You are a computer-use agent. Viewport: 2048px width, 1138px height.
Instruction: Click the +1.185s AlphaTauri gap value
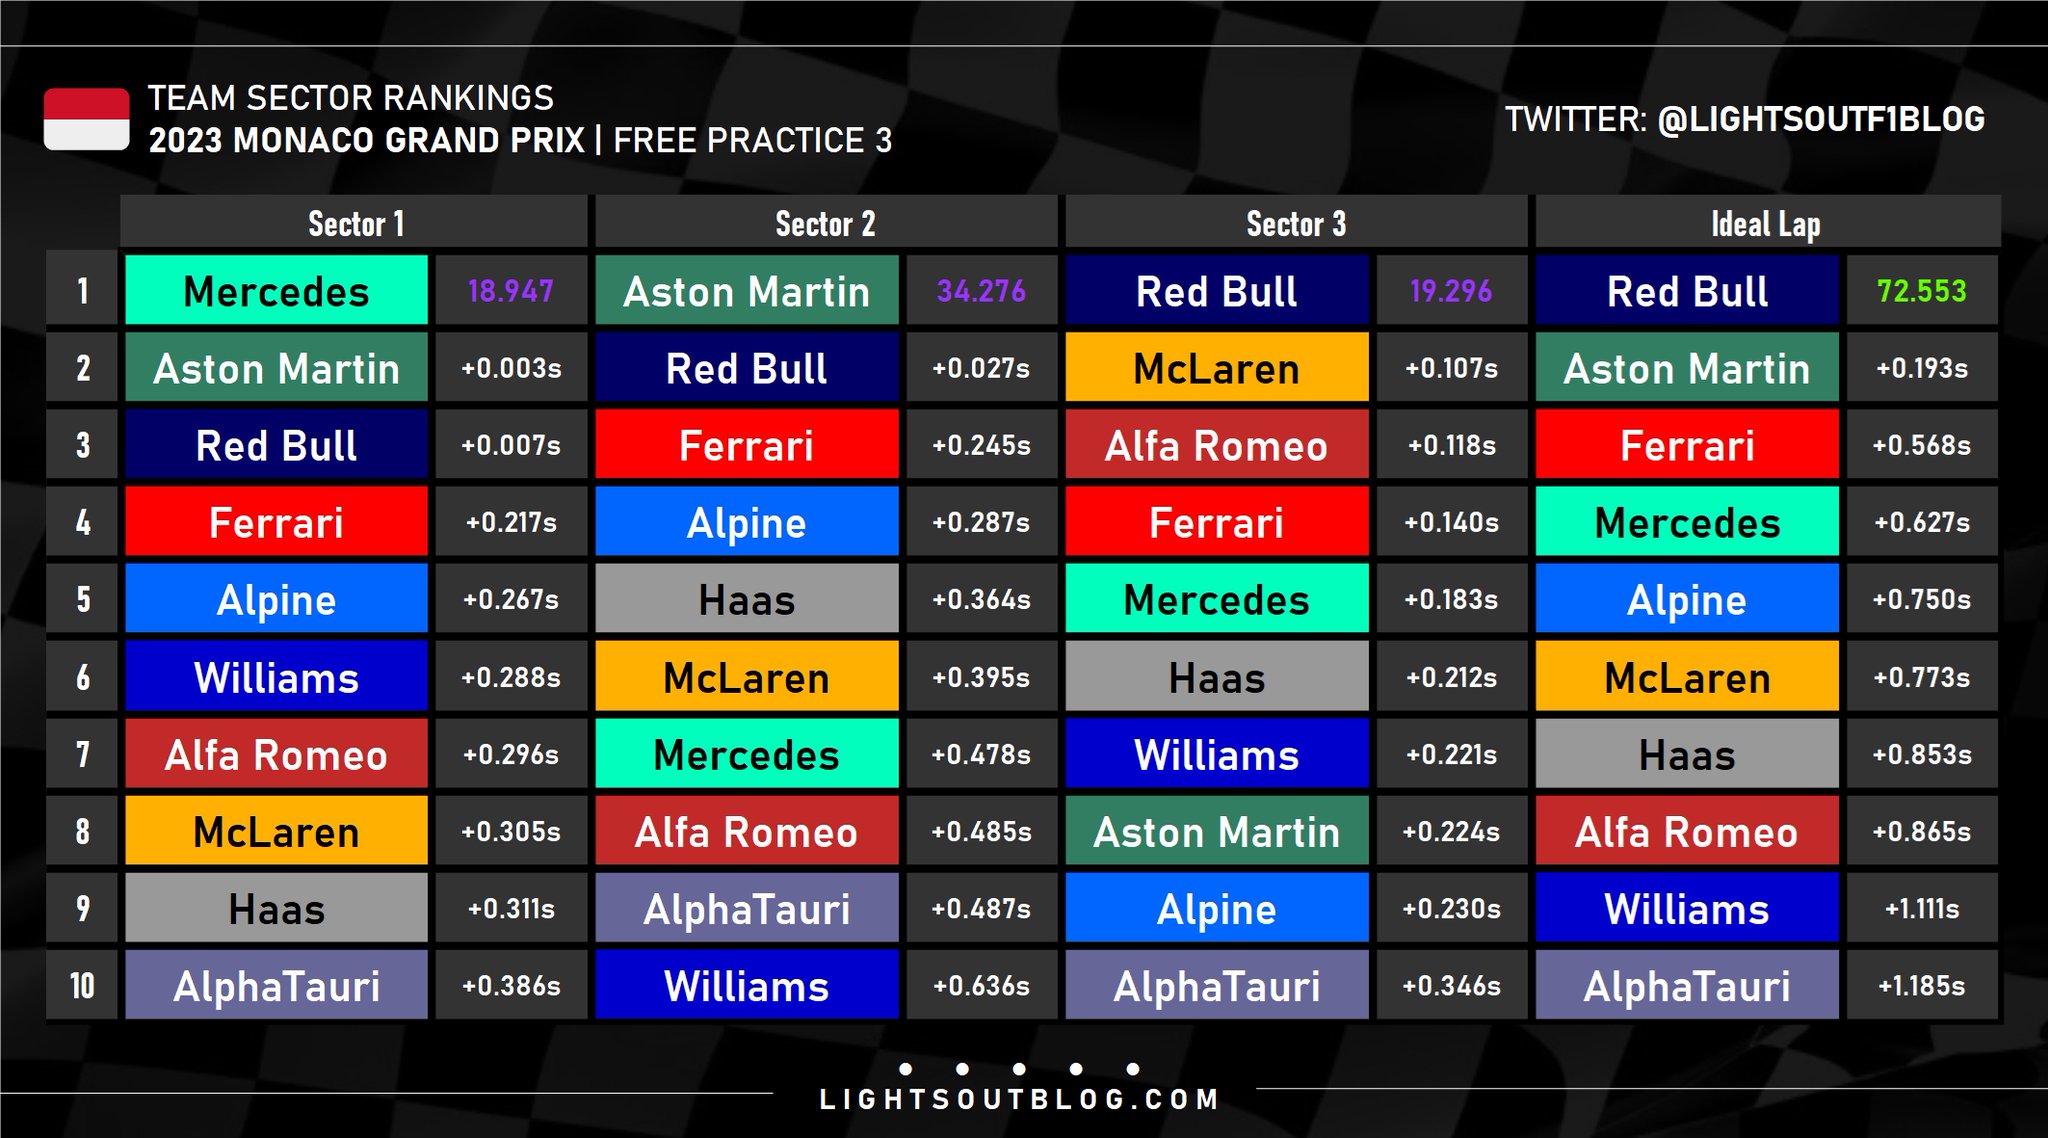1922,985
